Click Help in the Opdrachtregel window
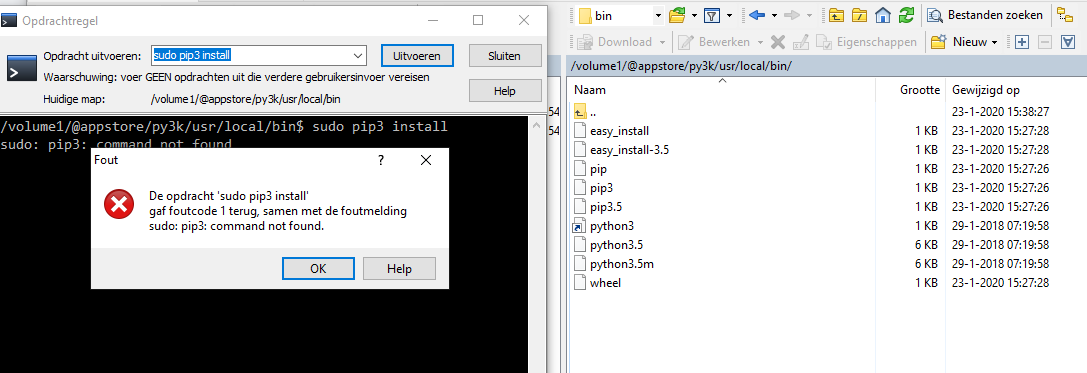 505,91
